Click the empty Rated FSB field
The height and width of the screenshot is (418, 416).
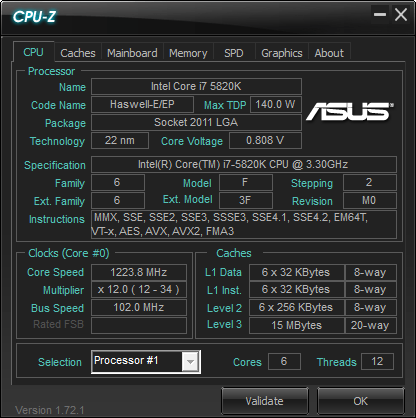point(139,325)
